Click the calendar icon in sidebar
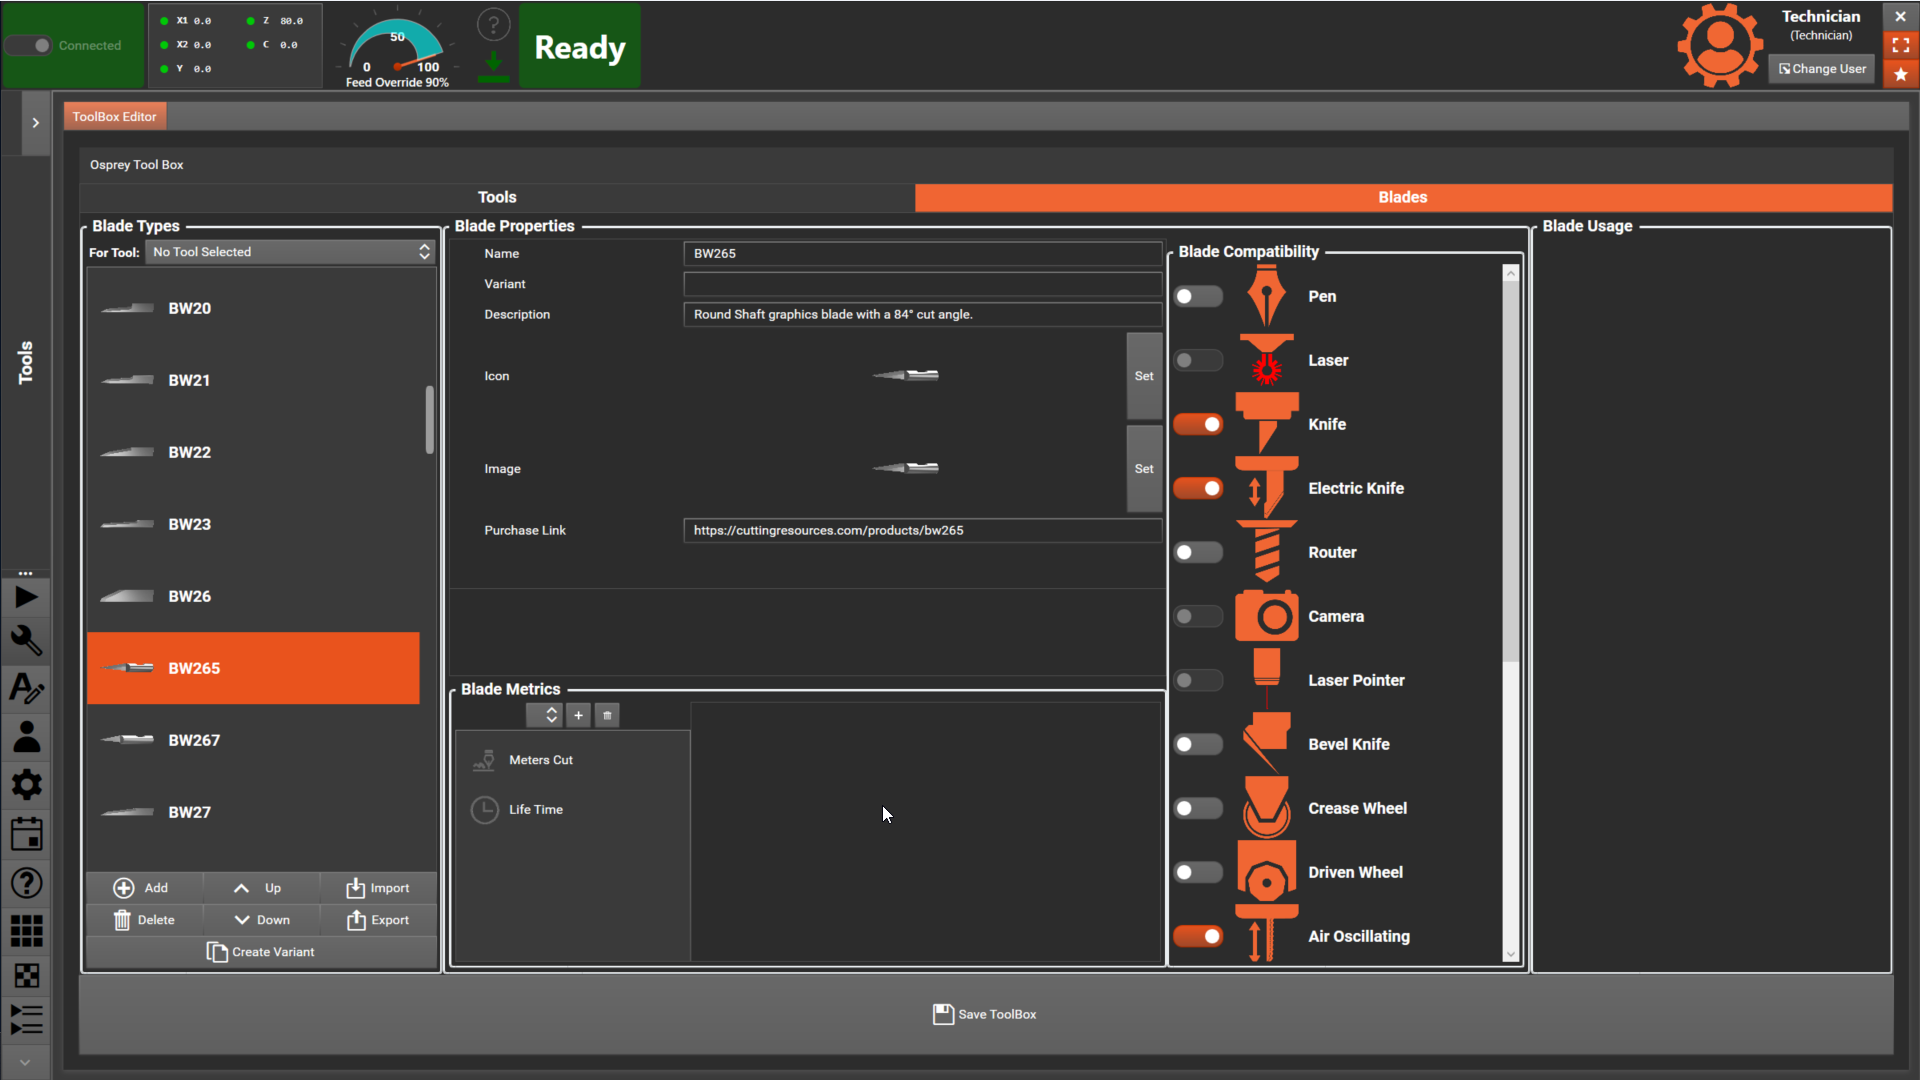The height and width of the screenshot is (1080, 1920). (26, 834)
